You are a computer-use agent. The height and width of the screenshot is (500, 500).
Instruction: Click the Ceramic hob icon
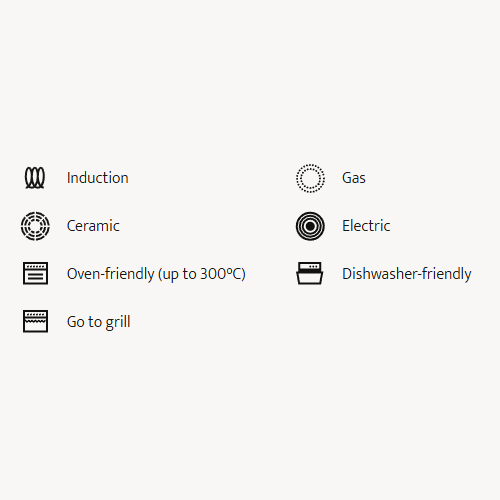tap(35, 226)
